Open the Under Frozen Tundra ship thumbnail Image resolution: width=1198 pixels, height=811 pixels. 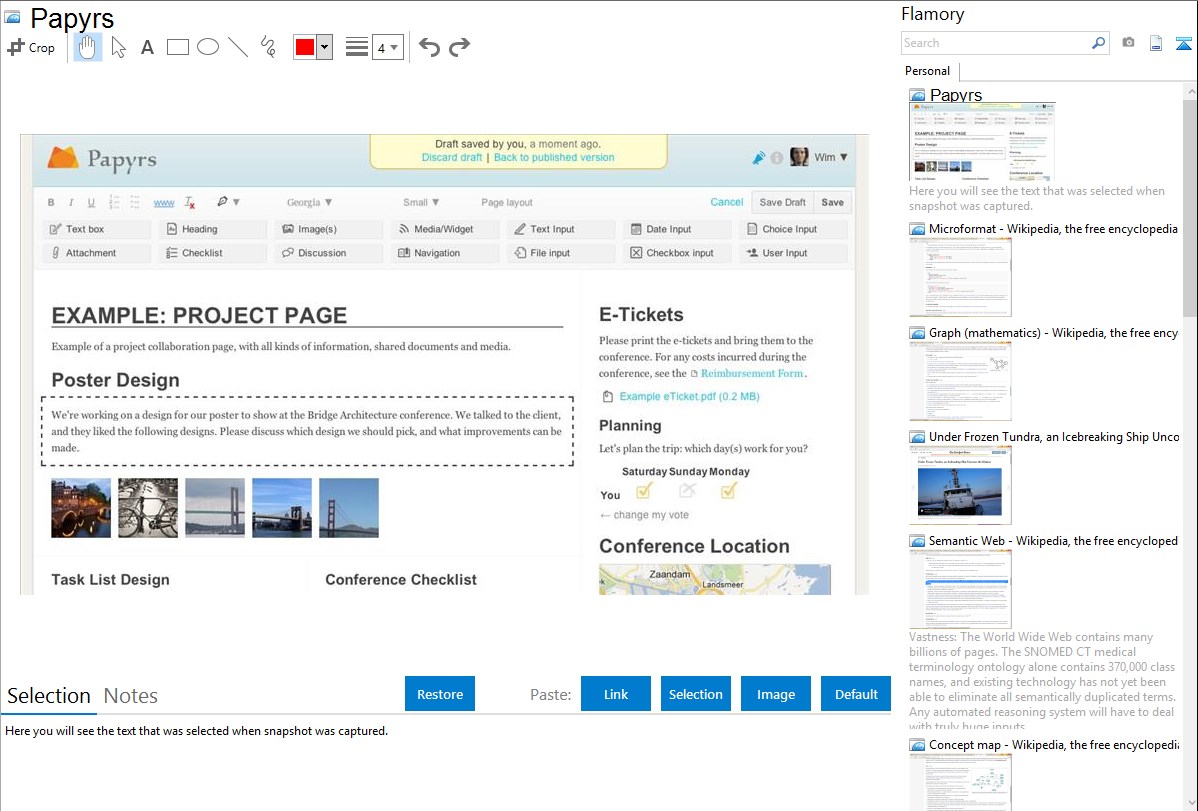pyautogui.click(x=960, y=485)
